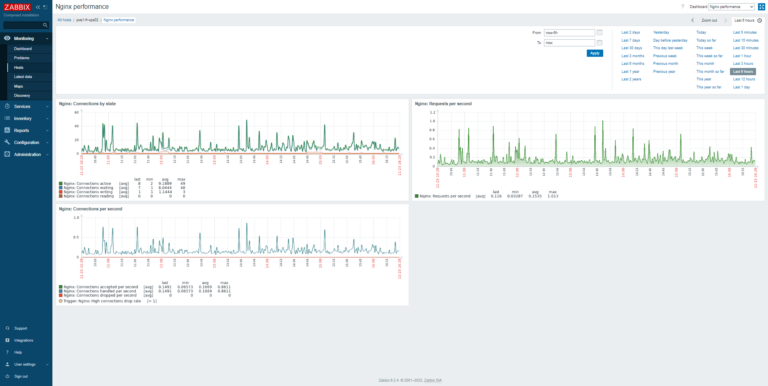The height and width of the screenshot is (386, 768).
Task: Select Yesterday time range
Action: coord(661,32)
